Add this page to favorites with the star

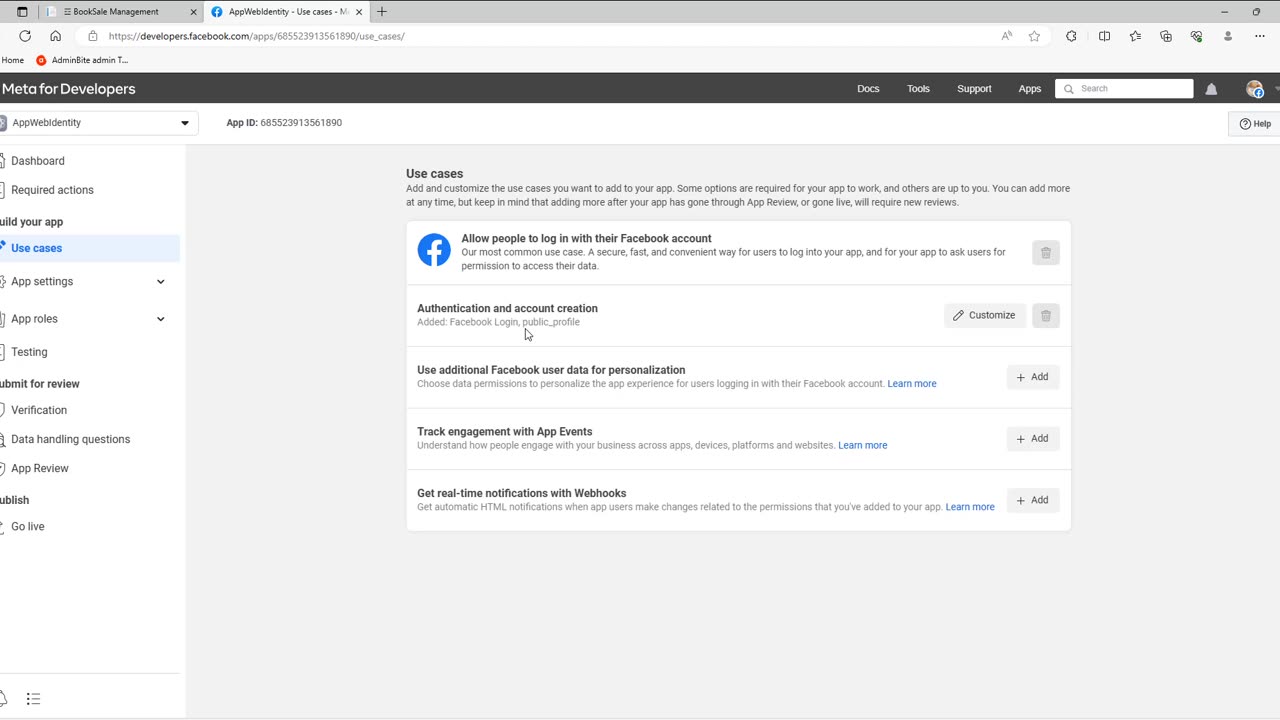[x=1034, y=36]
